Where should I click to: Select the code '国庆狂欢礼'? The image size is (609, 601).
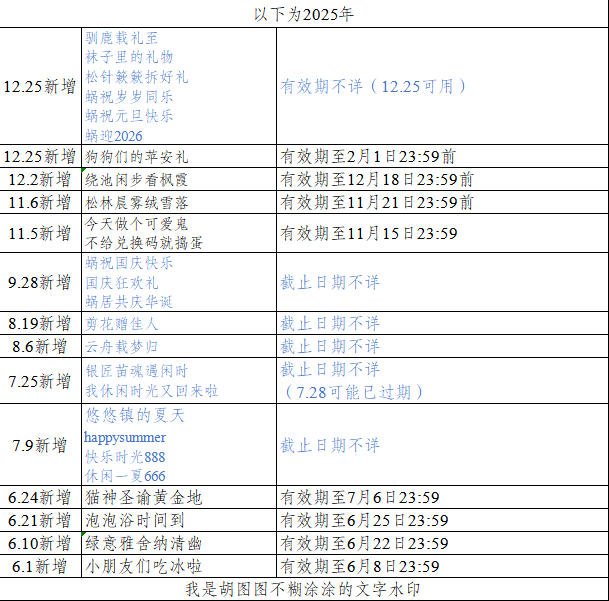coord(122,283)
